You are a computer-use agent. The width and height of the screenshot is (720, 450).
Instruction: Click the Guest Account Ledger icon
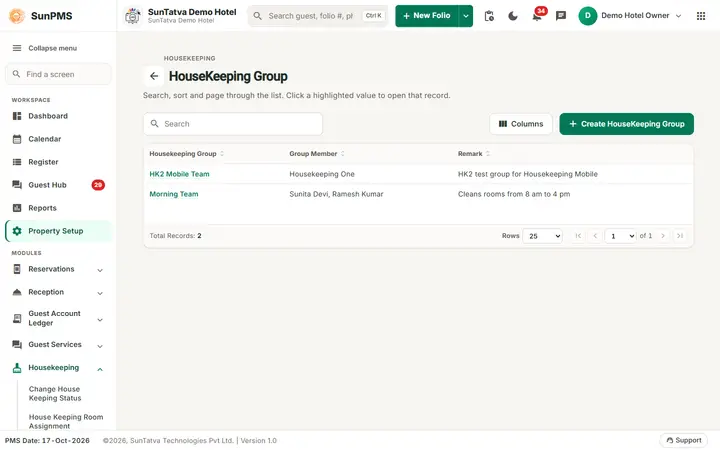[x=17, y=318]
